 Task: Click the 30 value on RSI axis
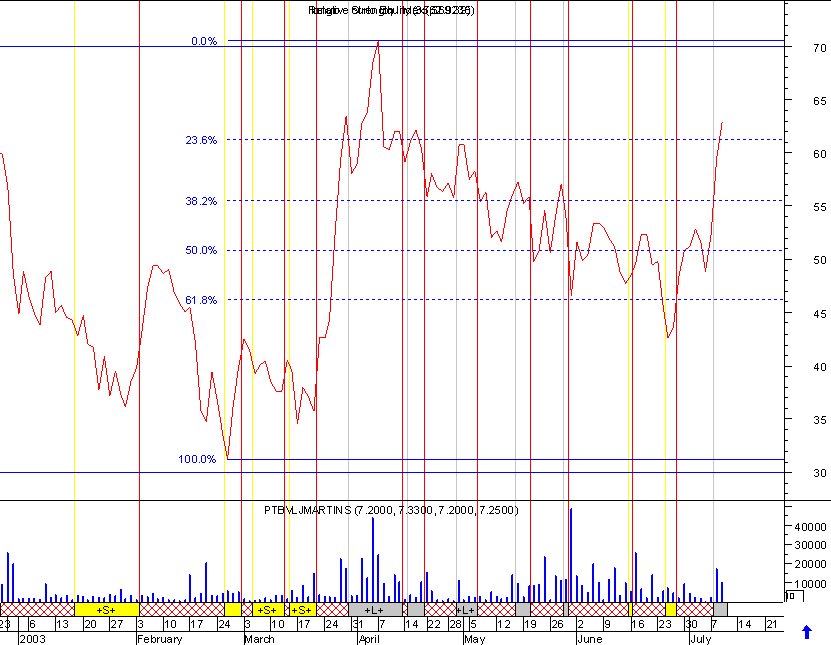(x=819, y=473)
